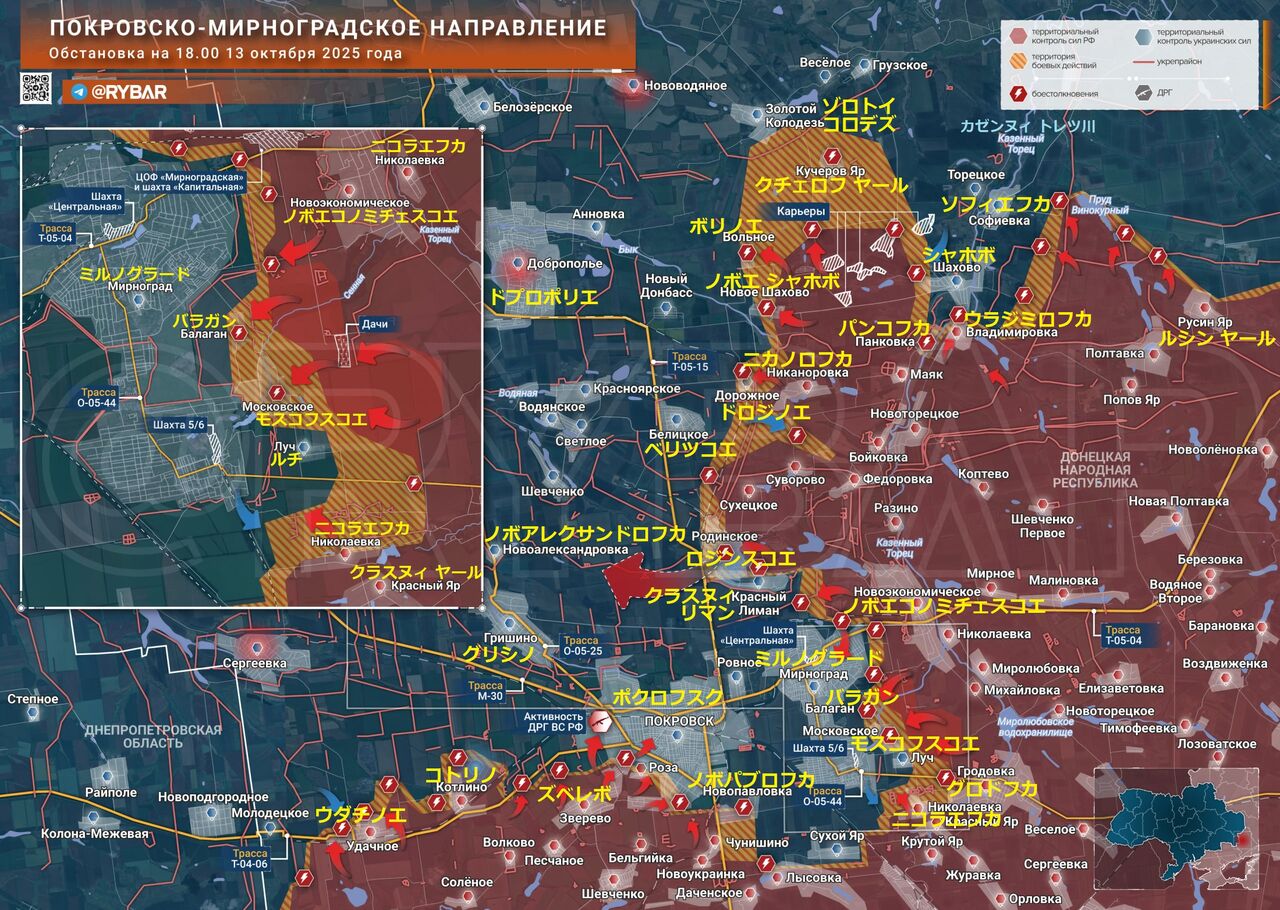
Task: Click the Котлино town label
Action: [x=460, y=787]
